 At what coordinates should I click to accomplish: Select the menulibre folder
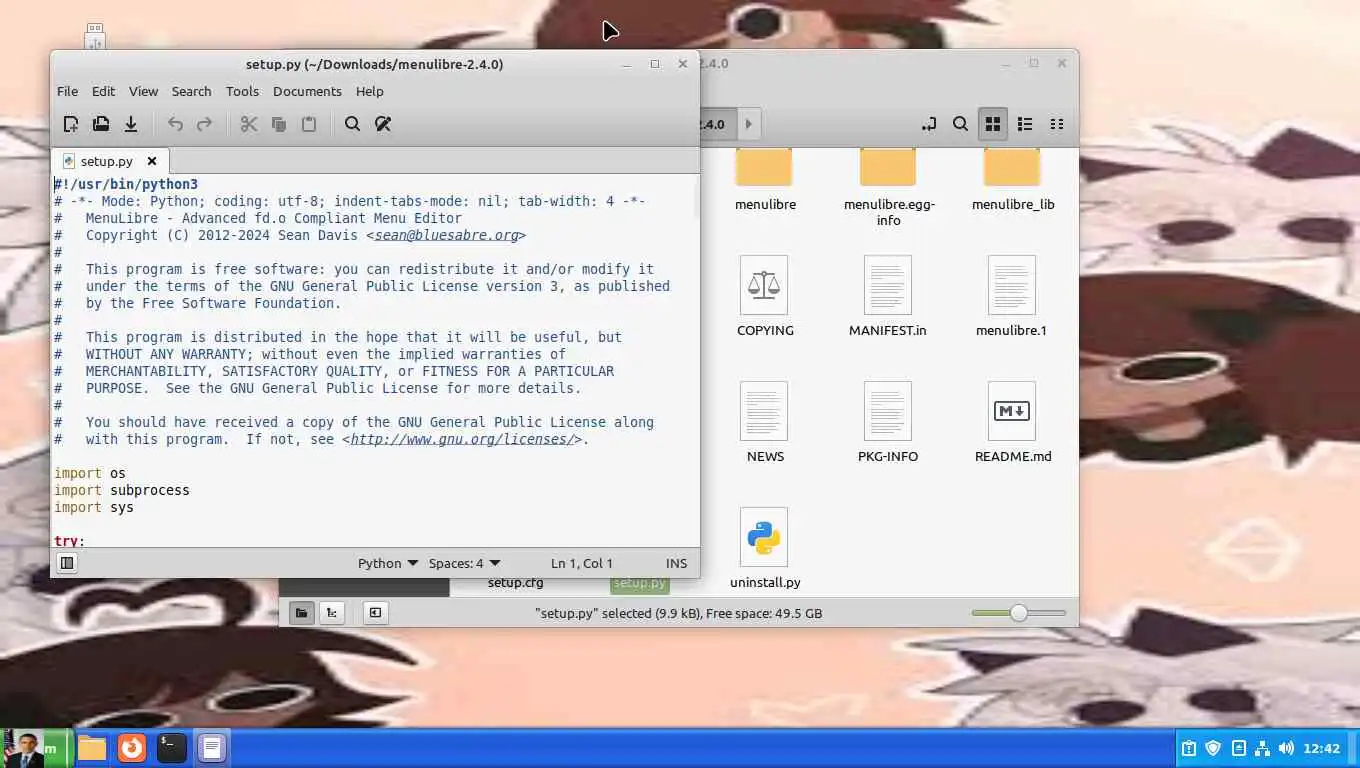tap(765, 180)
